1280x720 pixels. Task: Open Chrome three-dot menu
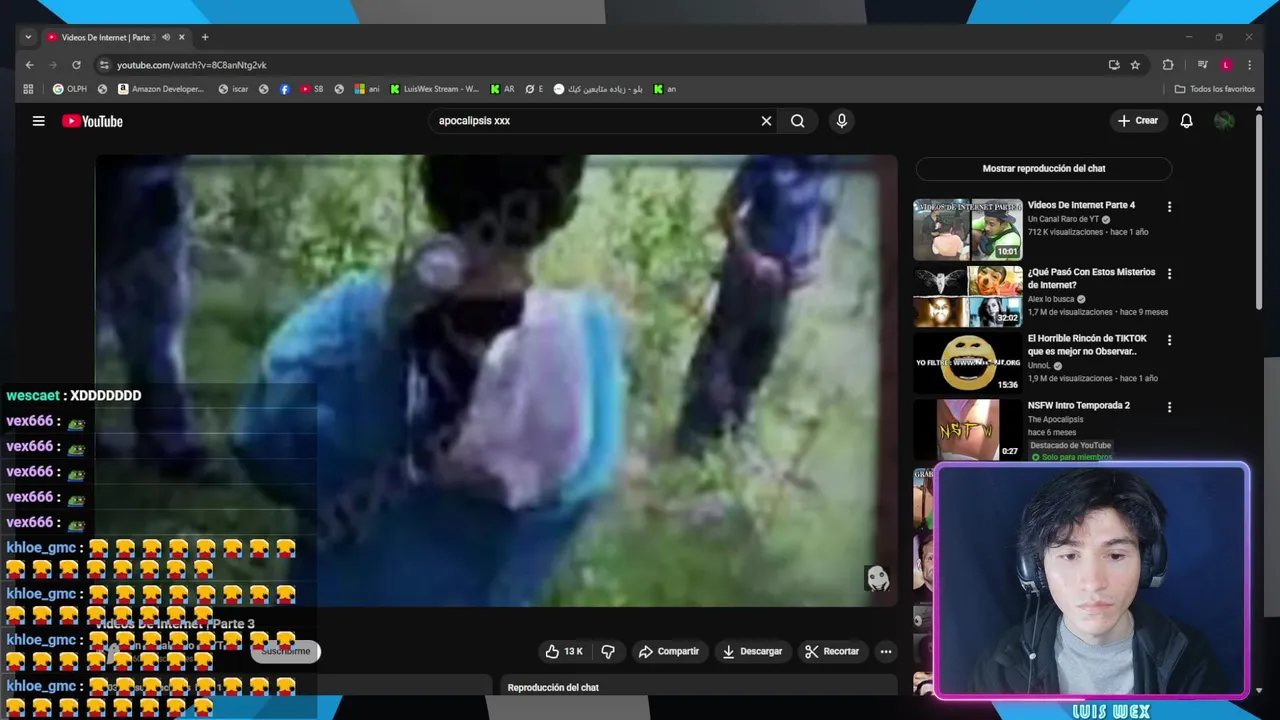(1249, 65)
